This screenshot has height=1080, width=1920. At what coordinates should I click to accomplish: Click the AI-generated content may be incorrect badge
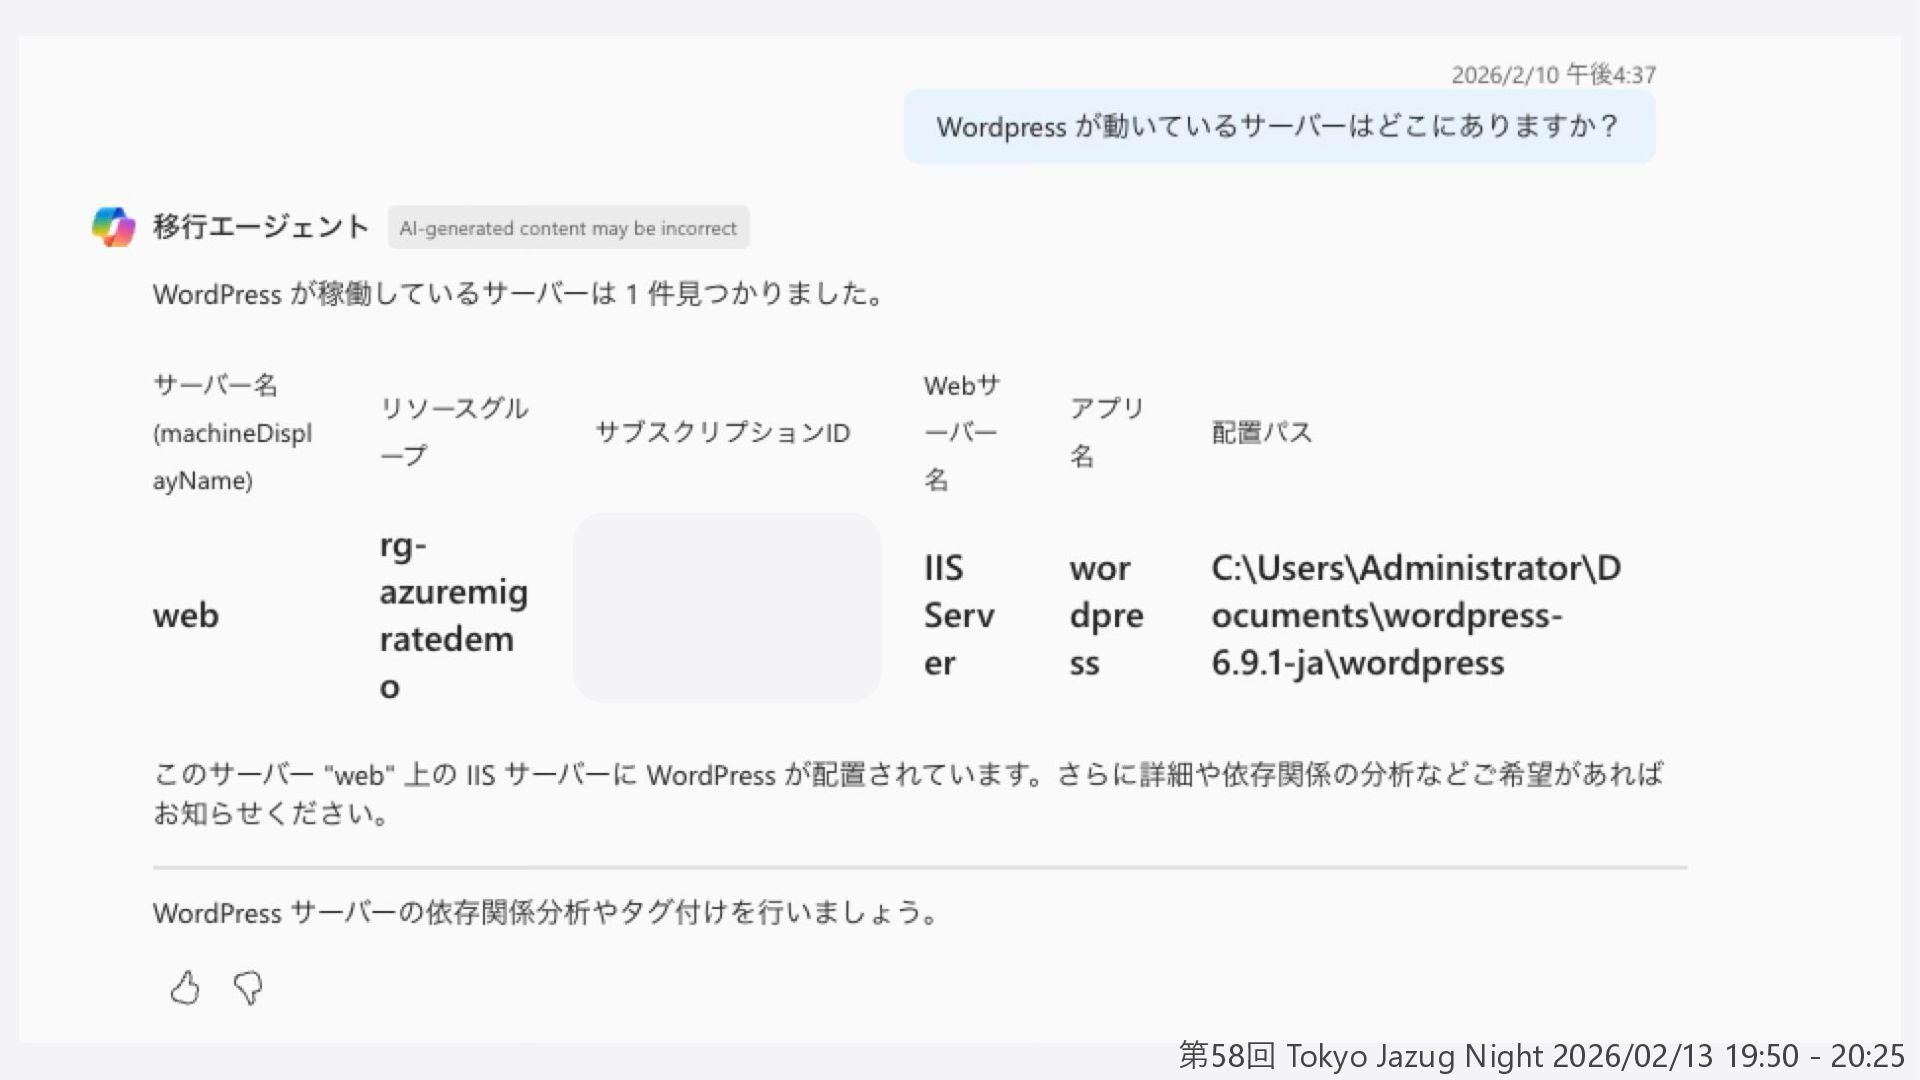coord(568,228)
